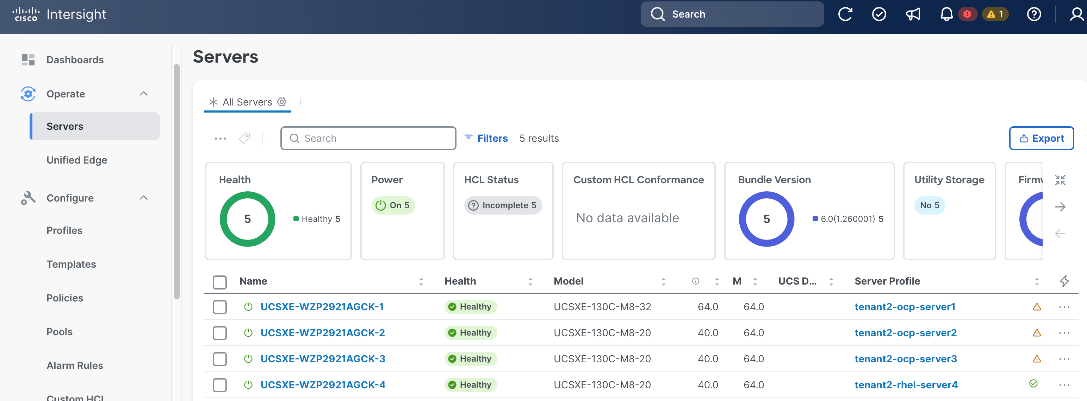Screen dimensions: 1087x401
Task: Sort by the M column arrows
Action: pos(755,282)
